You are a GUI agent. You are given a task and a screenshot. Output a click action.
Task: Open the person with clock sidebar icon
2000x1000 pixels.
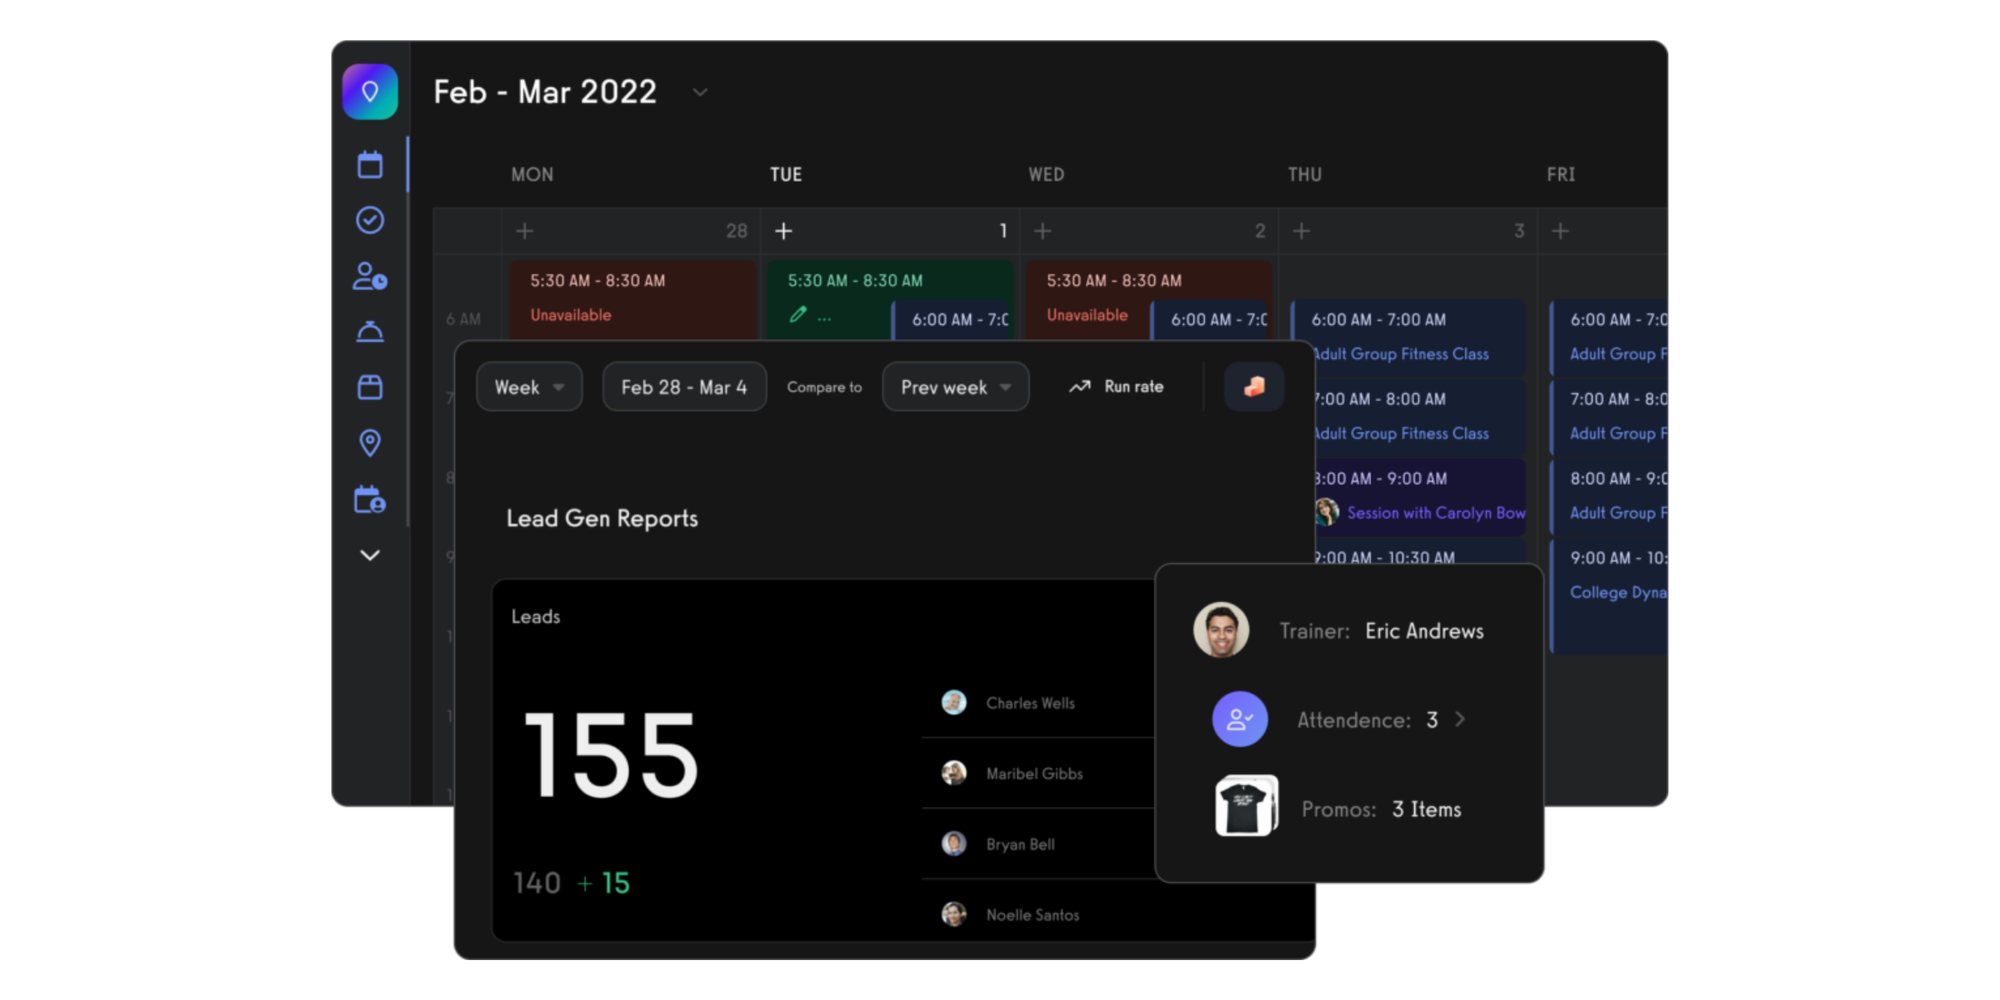pos(370,276)
